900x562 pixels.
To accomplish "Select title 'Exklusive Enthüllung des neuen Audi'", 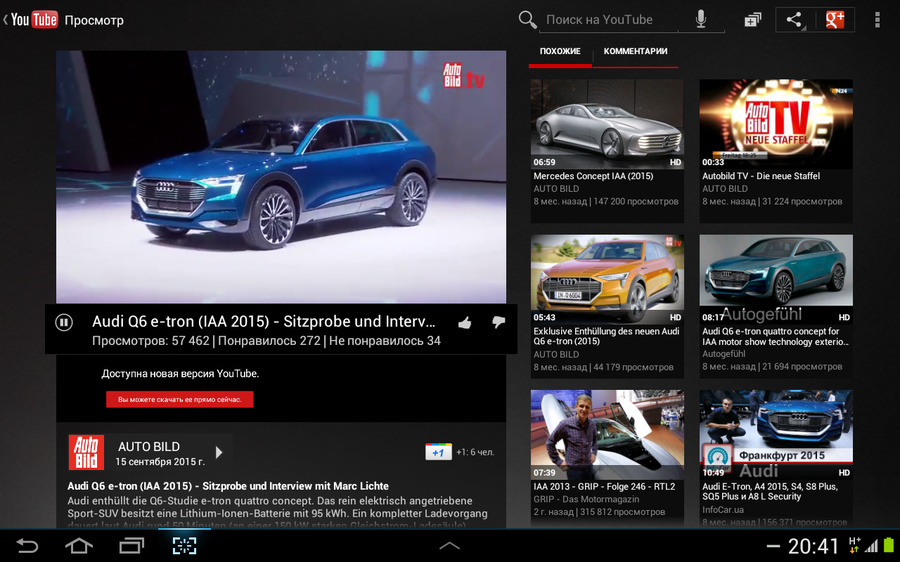I will click(x=606, y=331).
